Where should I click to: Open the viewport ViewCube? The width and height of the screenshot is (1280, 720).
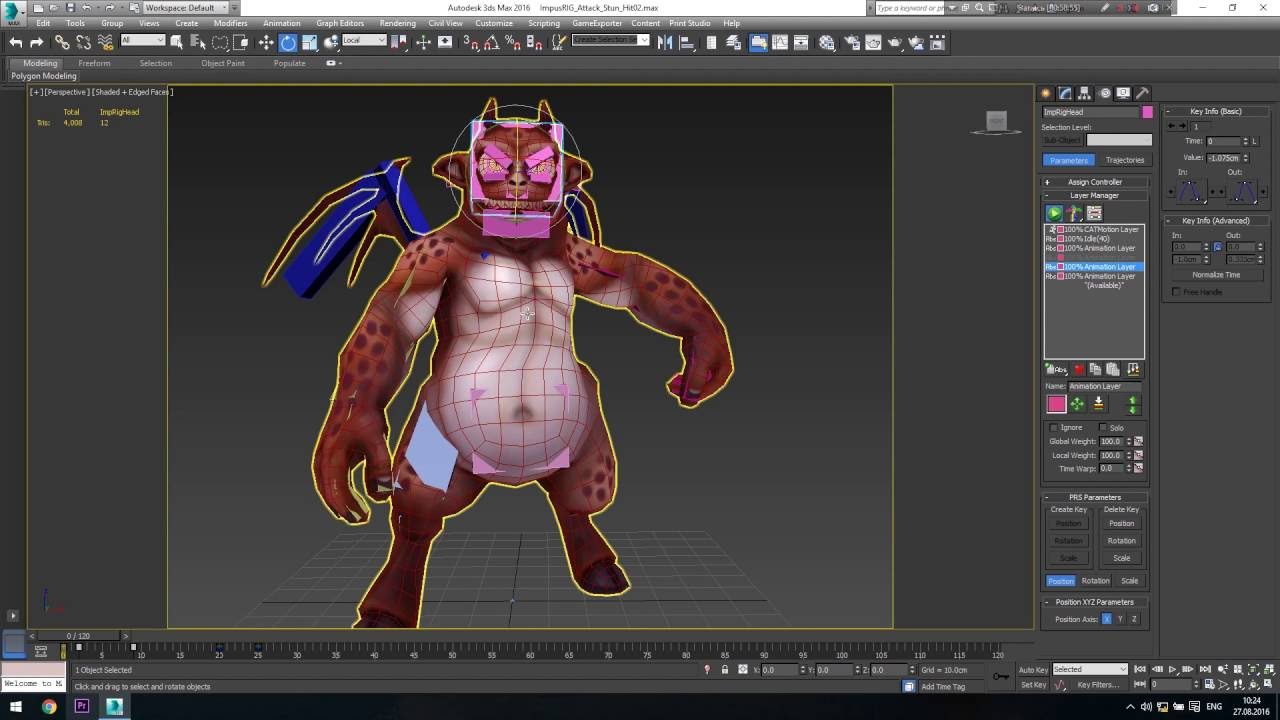click(996, 122)
